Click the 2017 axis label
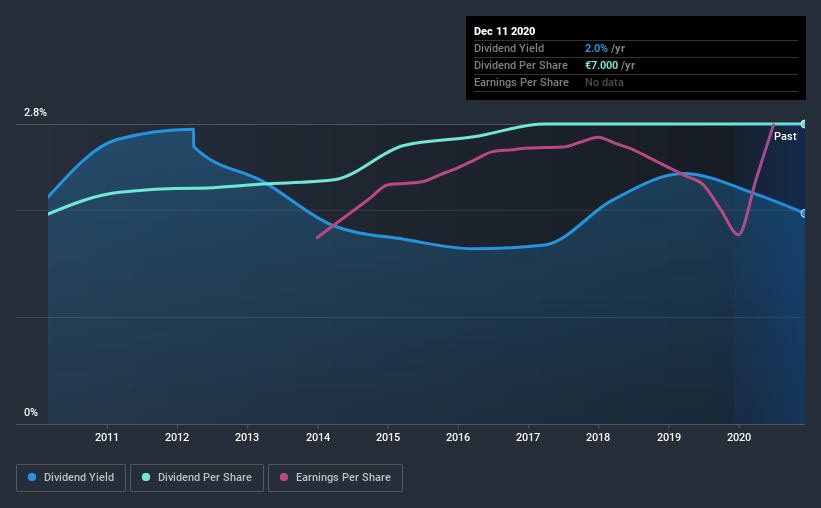This screenshot has width=821, height=508. click(528, 437)
